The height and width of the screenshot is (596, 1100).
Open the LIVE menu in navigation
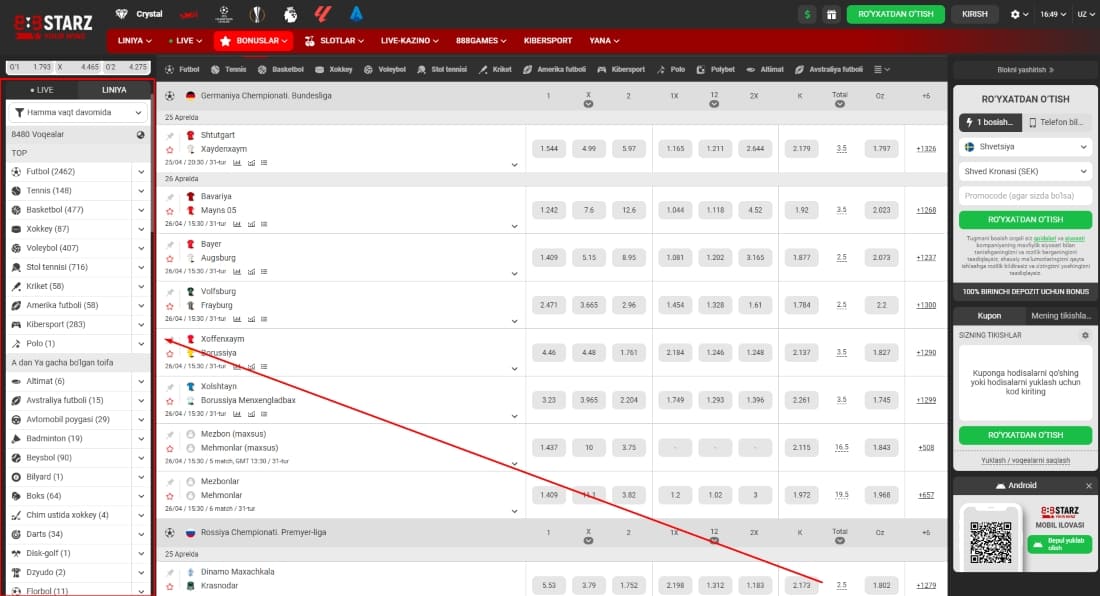[185, 41]
